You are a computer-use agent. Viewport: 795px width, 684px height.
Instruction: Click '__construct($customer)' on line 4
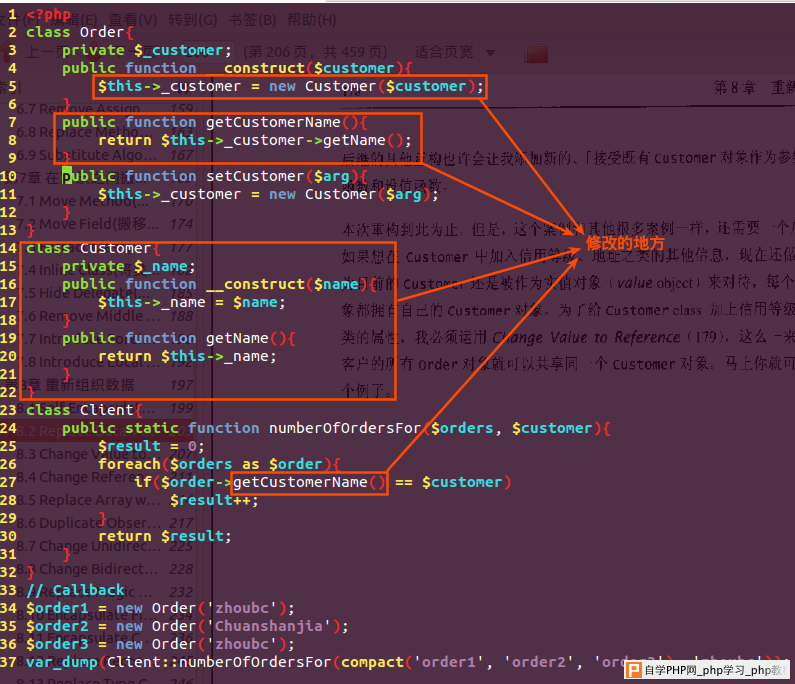(x=305, y=68)
